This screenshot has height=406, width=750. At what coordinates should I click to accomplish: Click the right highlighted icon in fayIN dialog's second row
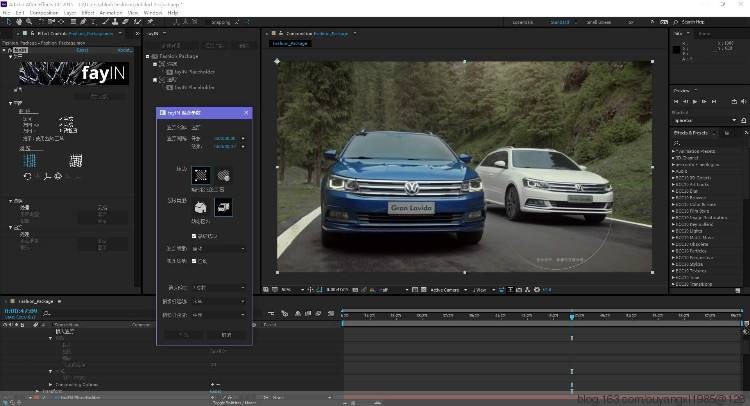[x=223, y=207]
